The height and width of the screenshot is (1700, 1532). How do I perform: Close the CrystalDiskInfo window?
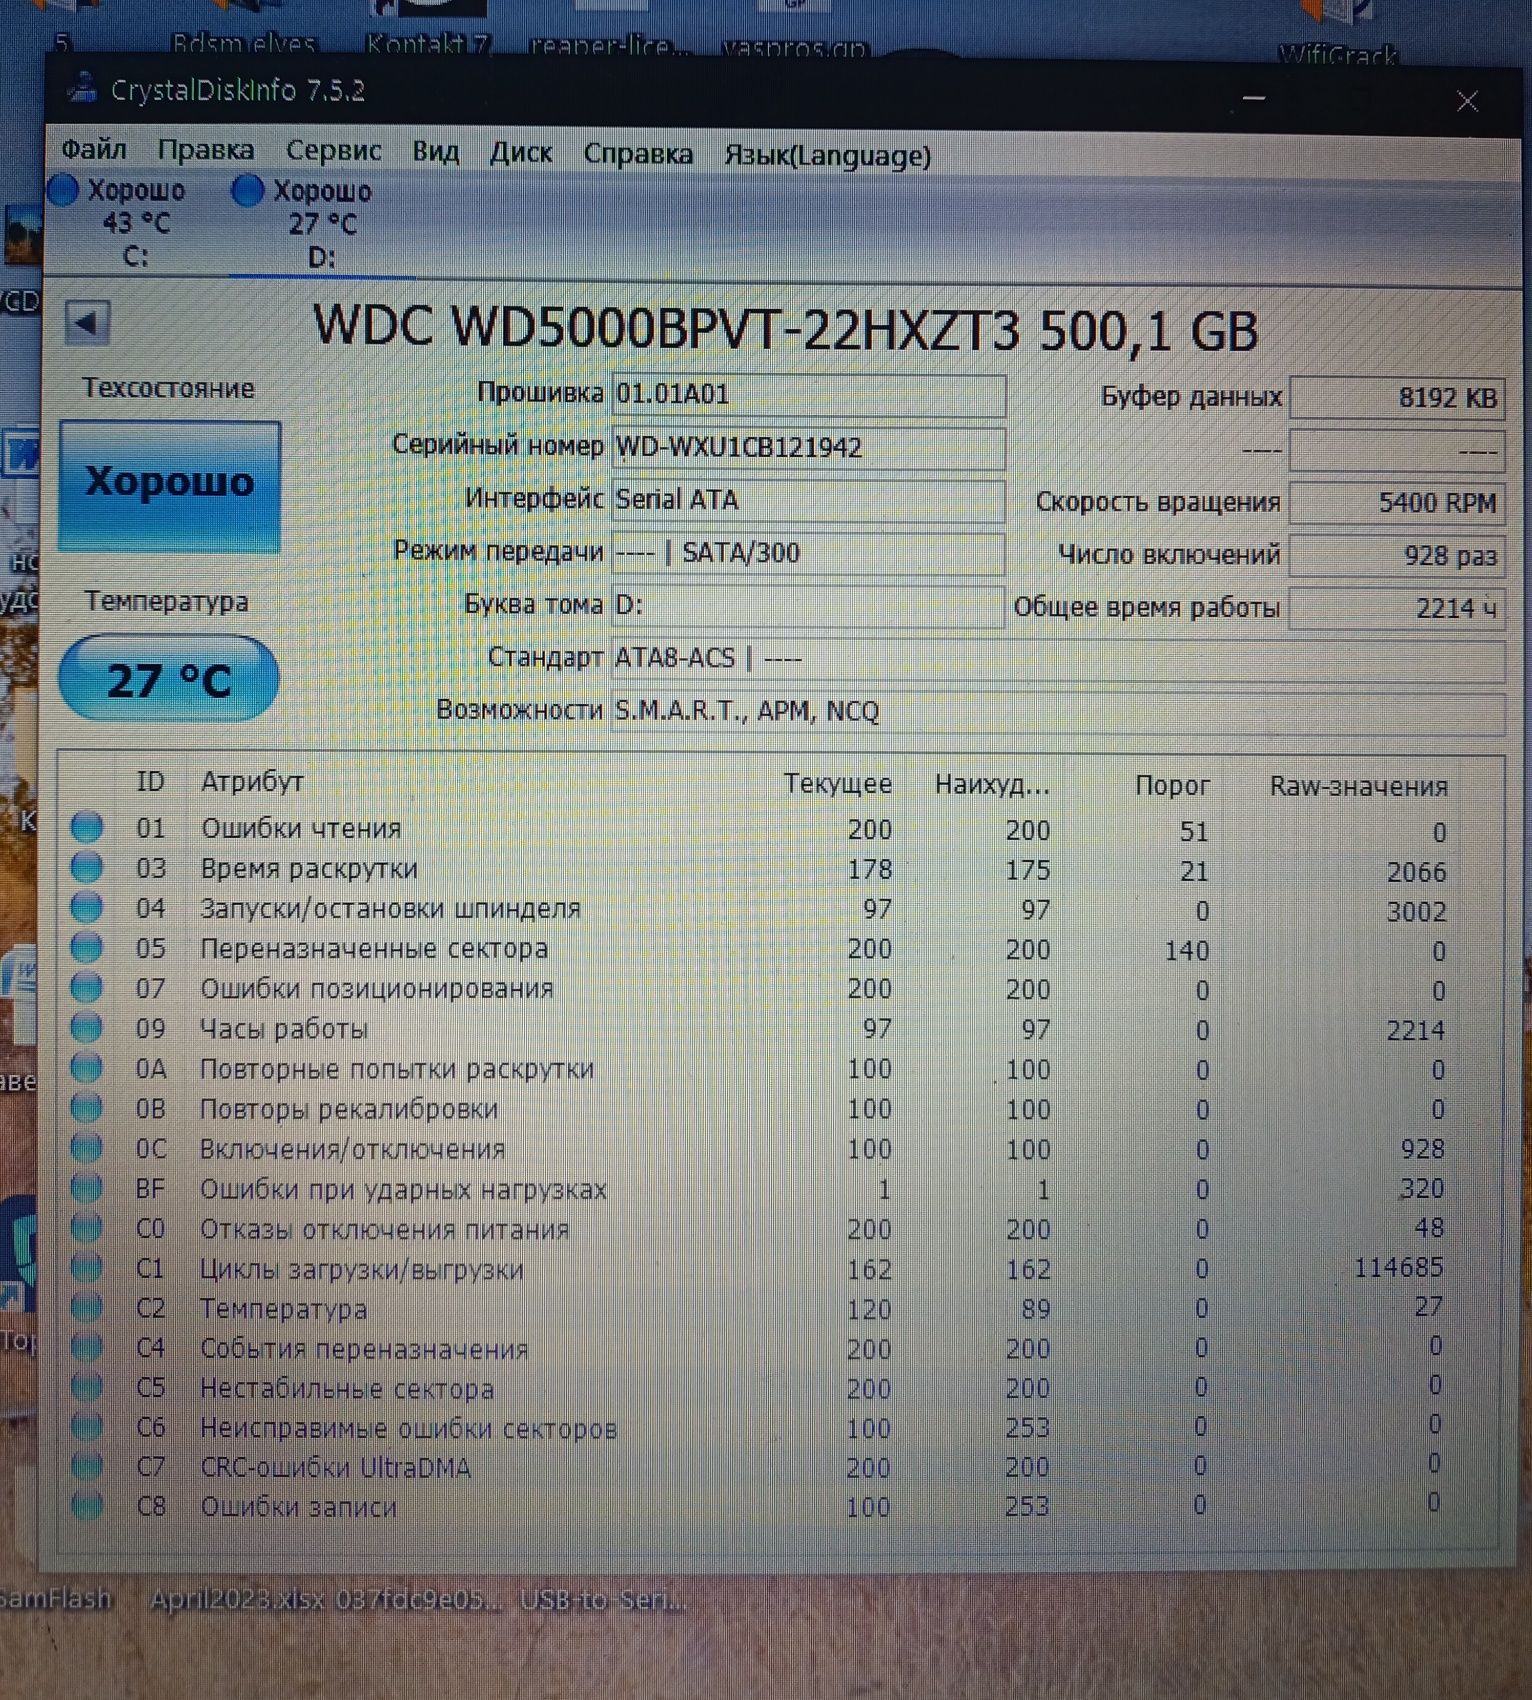tap(1467, 101)
